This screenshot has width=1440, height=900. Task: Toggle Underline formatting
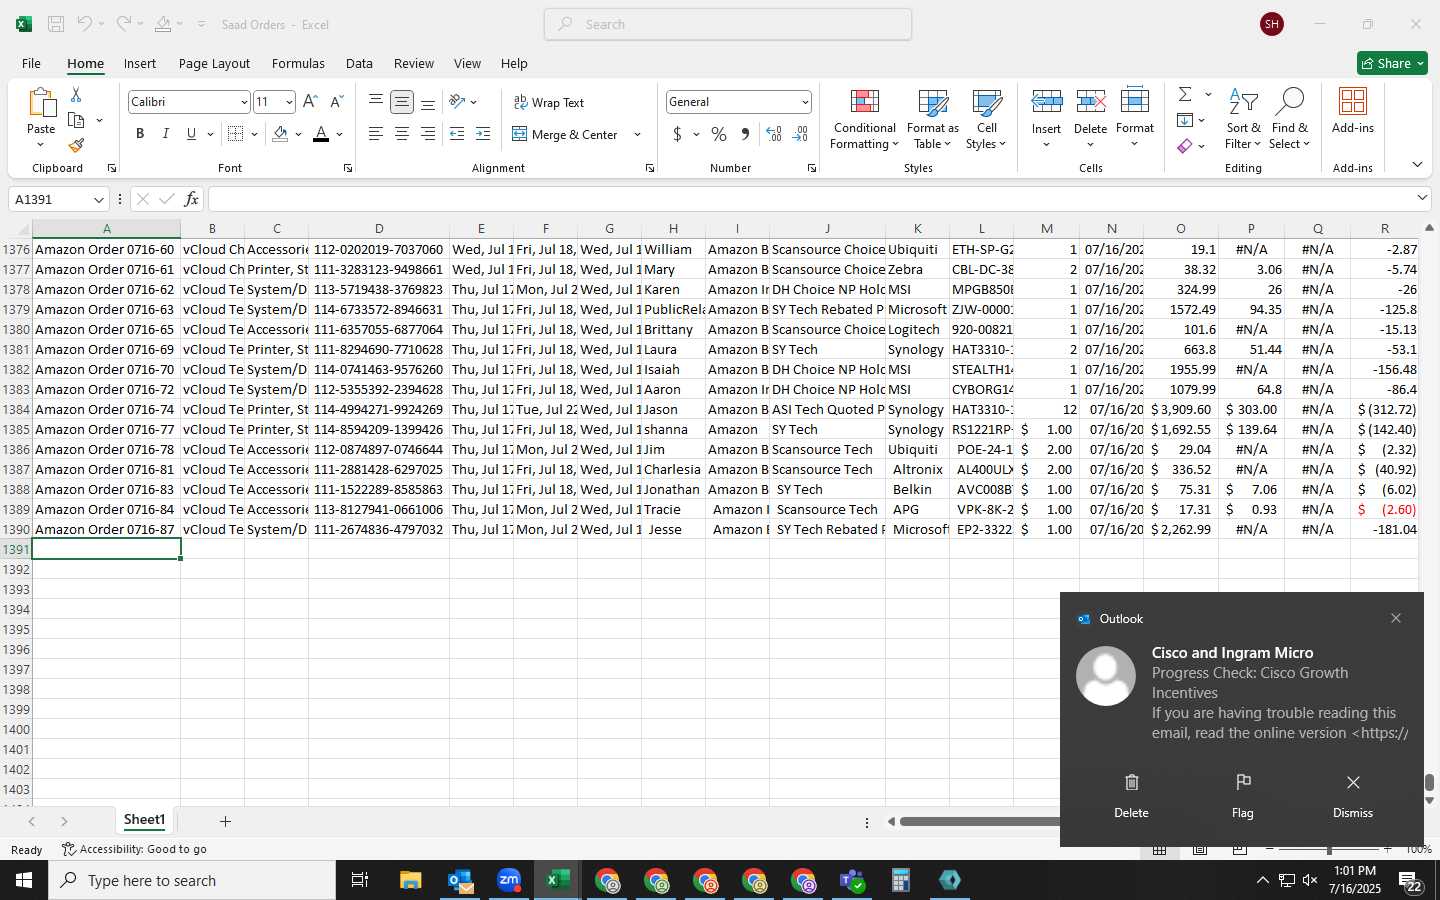191,134
